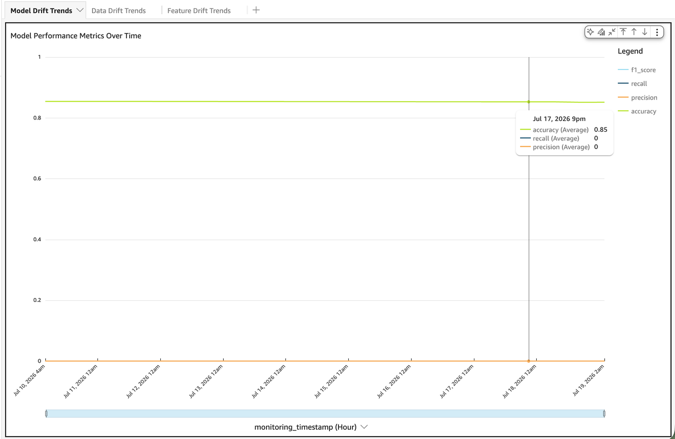This screenshot has width=675, height=439.
Task: Open the Build with AI sparkle icon
Action: (590, 32)
